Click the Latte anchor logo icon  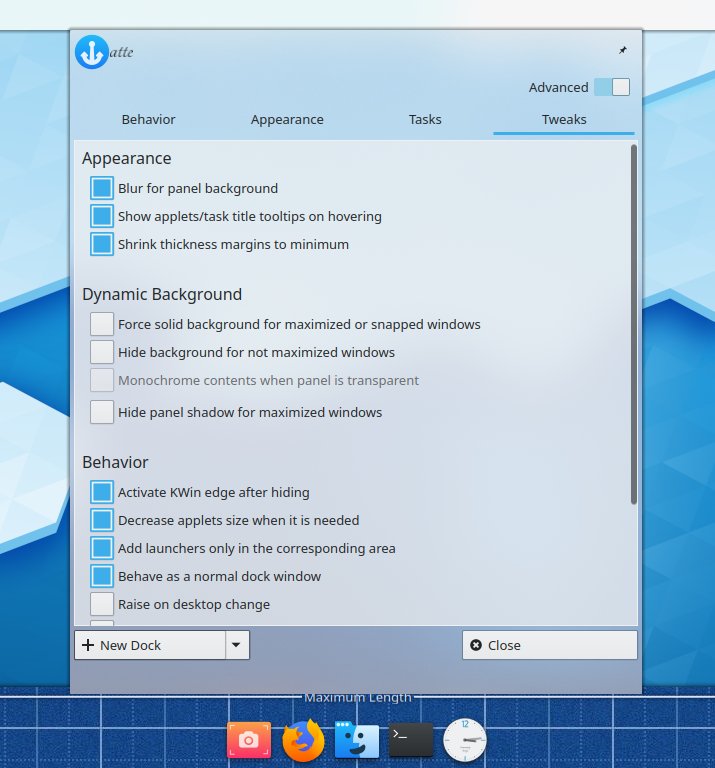coord(92,52)
